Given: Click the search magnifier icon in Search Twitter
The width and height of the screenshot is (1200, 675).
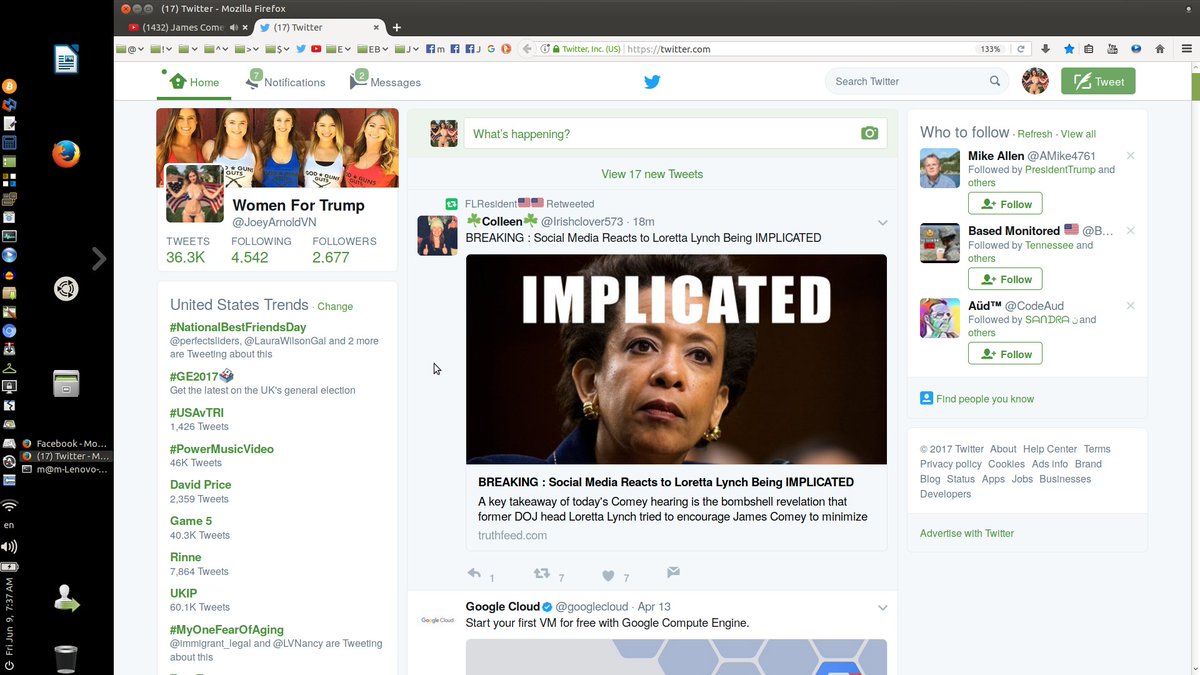Looking at the screenshot, I should [995, 81].
